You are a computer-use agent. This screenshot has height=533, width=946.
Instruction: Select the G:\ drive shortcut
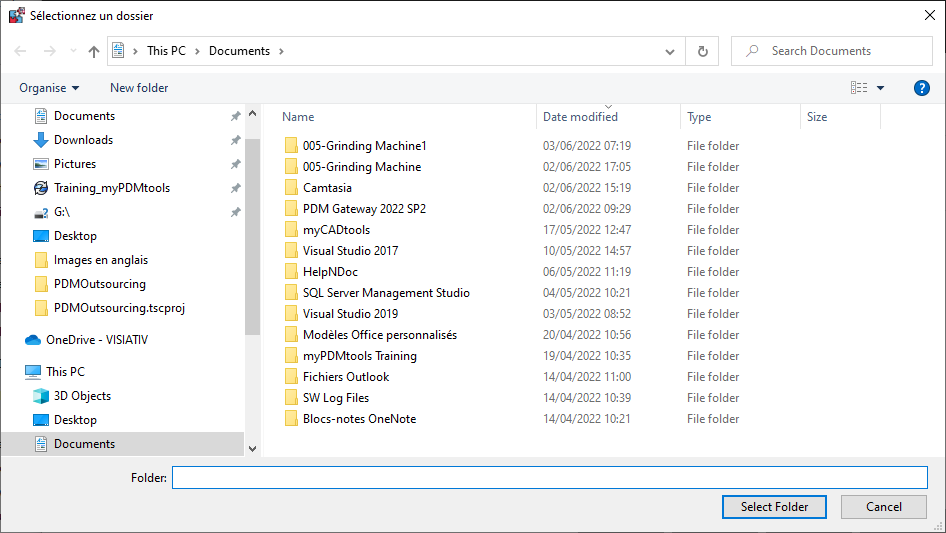click(61, 212)
